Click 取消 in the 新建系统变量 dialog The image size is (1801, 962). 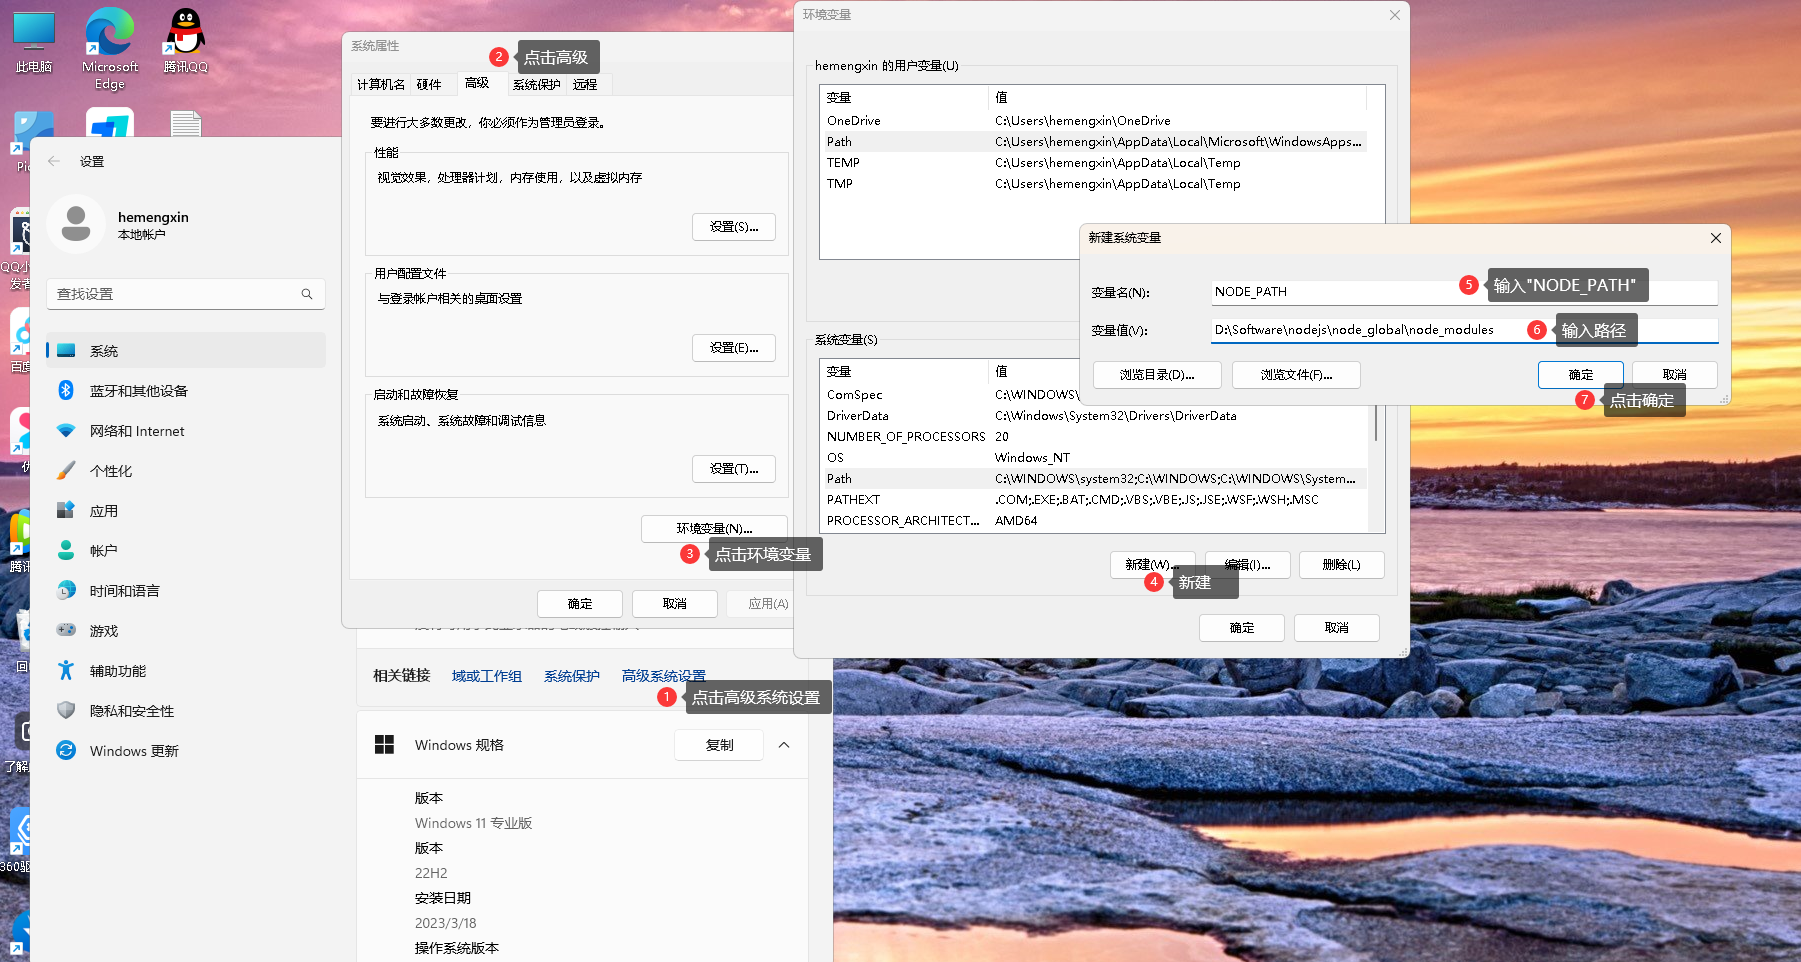[1675, 375]
